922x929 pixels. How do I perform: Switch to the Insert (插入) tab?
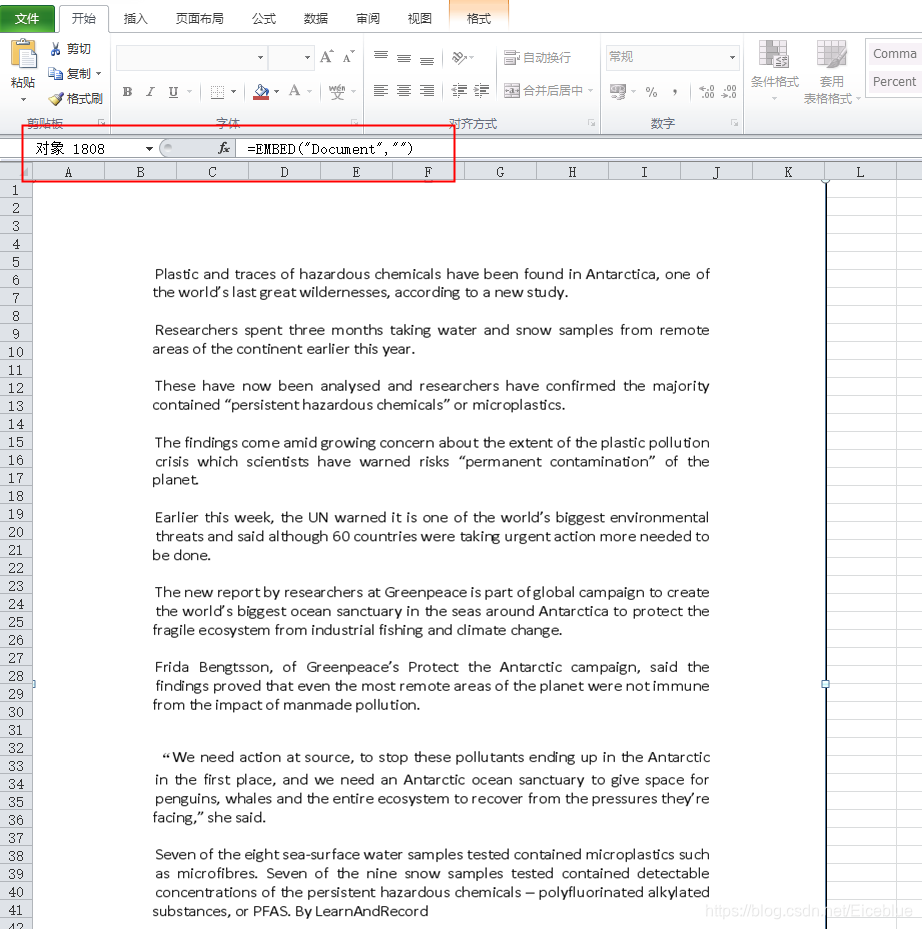tap(135, 18)
